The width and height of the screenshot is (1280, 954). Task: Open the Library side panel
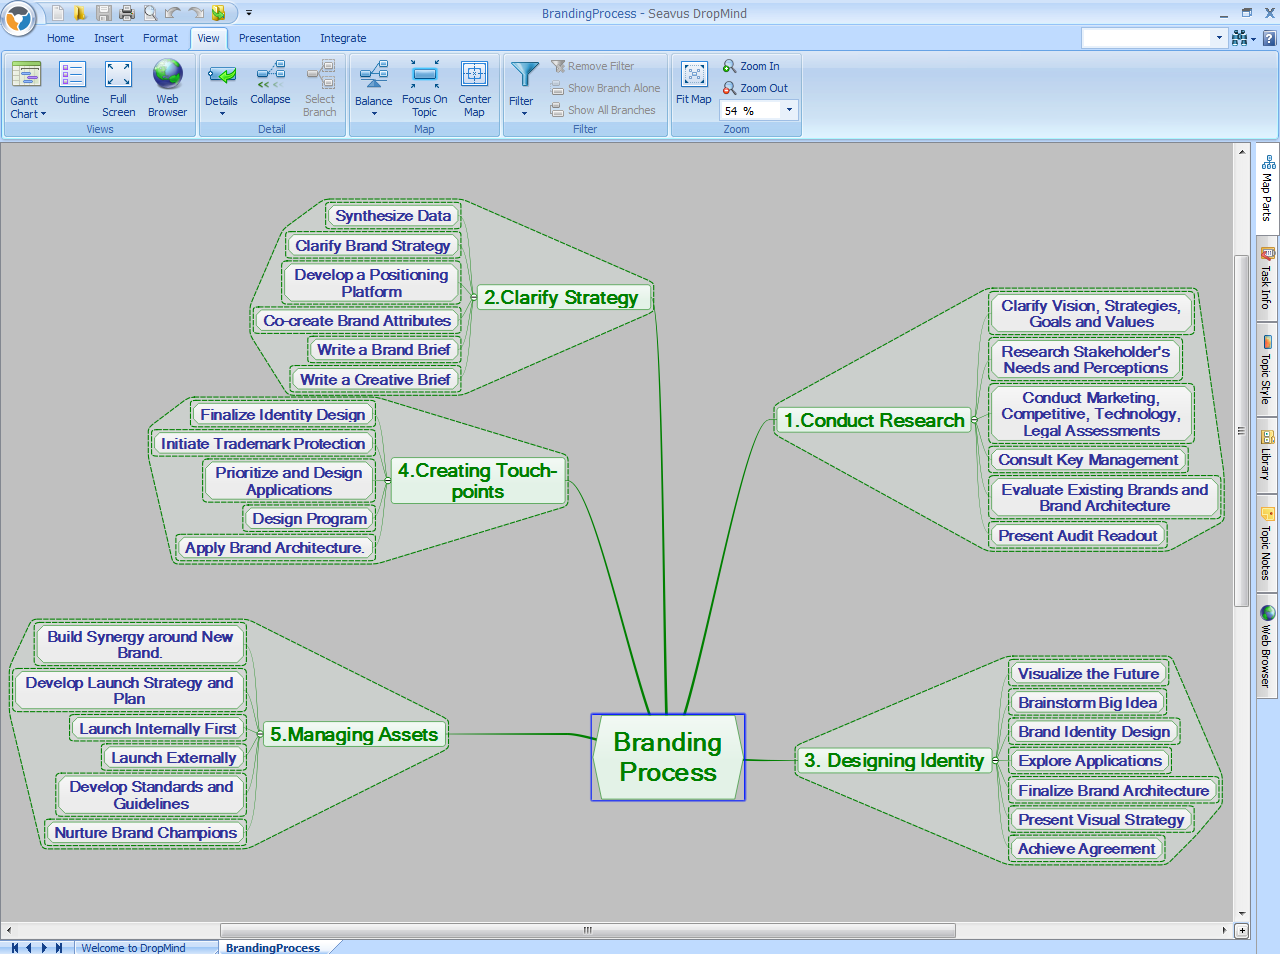coord(1267,456)
